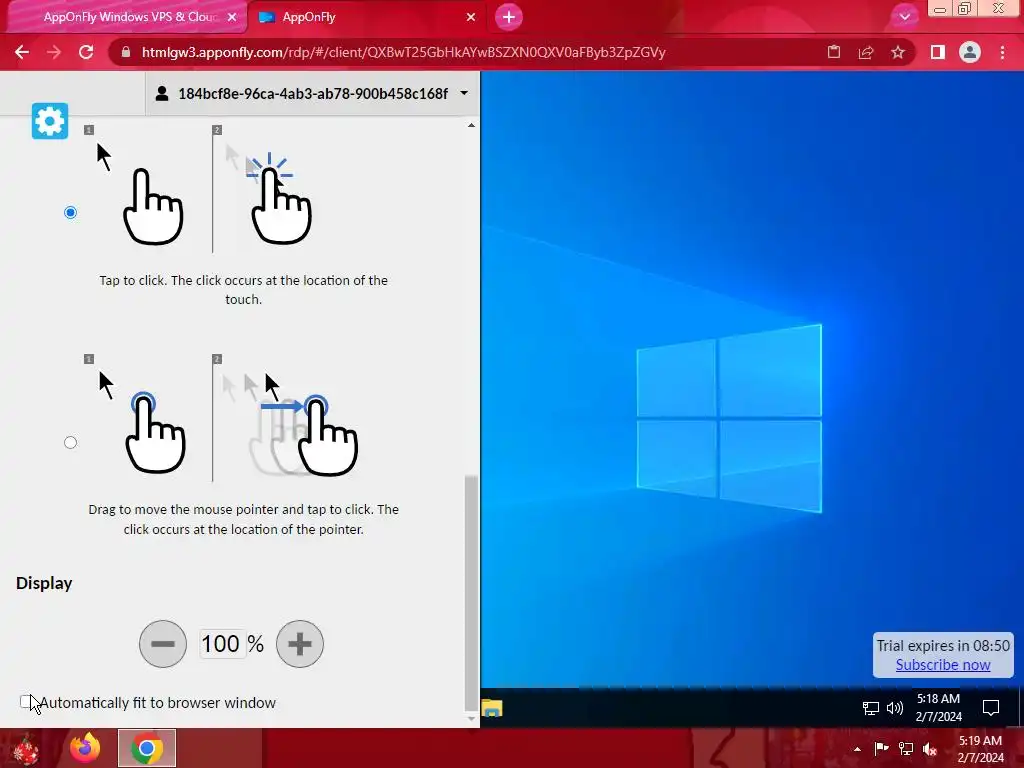This screenshot has width=1024, height=768.
Task: Click host tray network icon
Action: tap(906, 749)
